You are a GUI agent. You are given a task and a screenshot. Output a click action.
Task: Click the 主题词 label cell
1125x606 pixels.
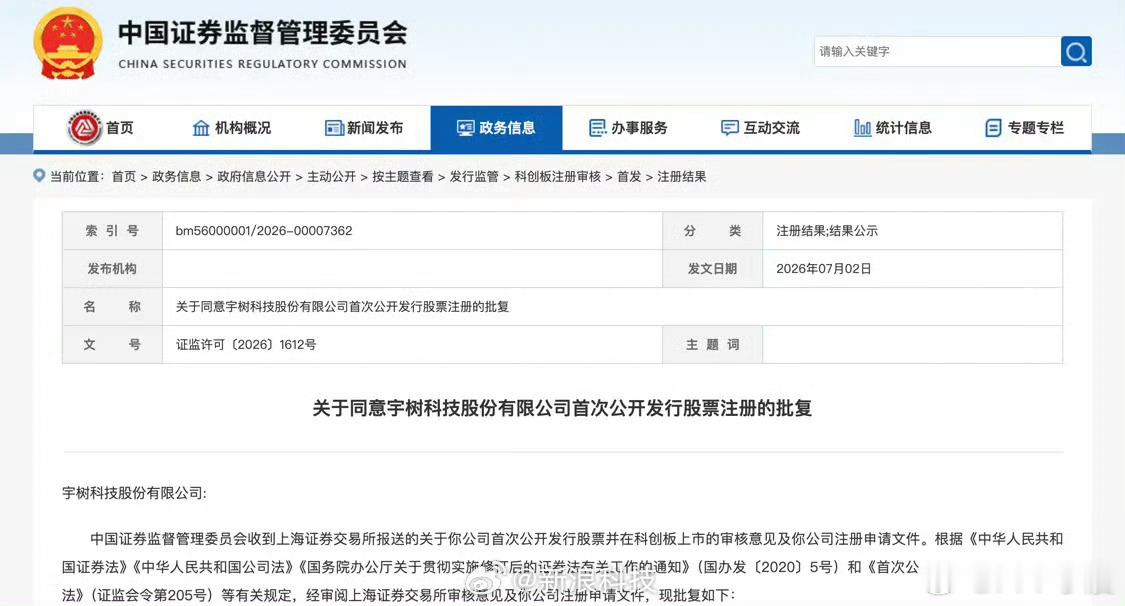712,345
